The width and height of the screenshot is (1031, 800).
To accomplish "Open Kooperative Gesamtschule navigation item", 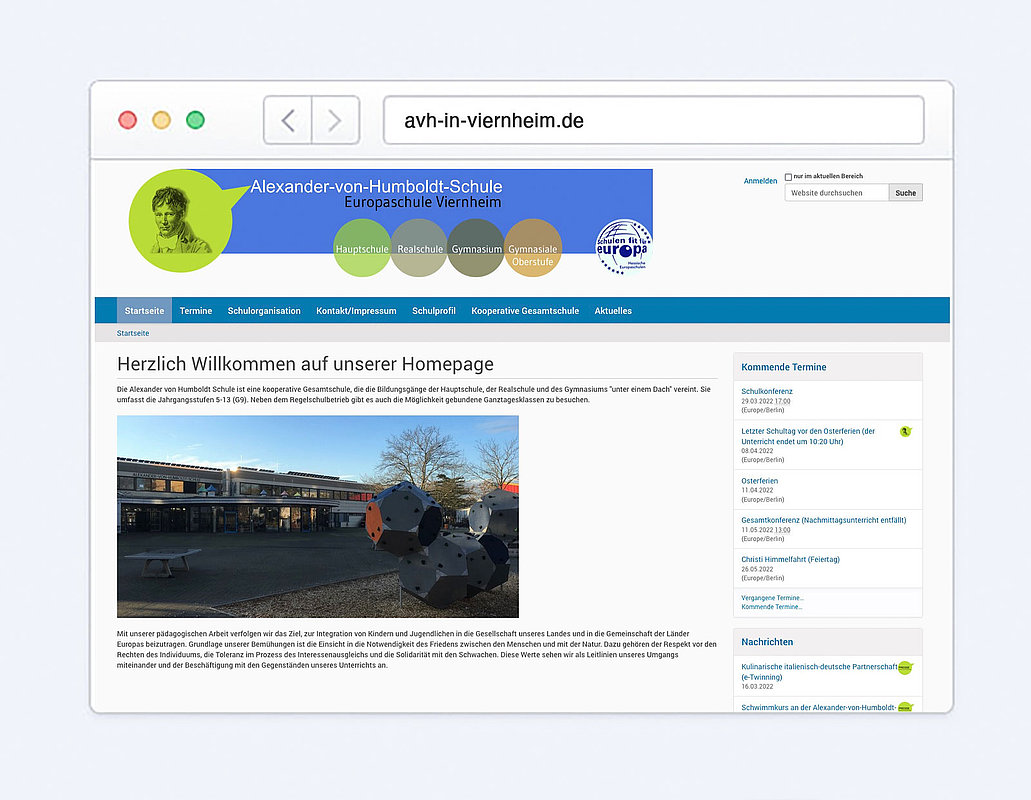I will pos(525,311).
